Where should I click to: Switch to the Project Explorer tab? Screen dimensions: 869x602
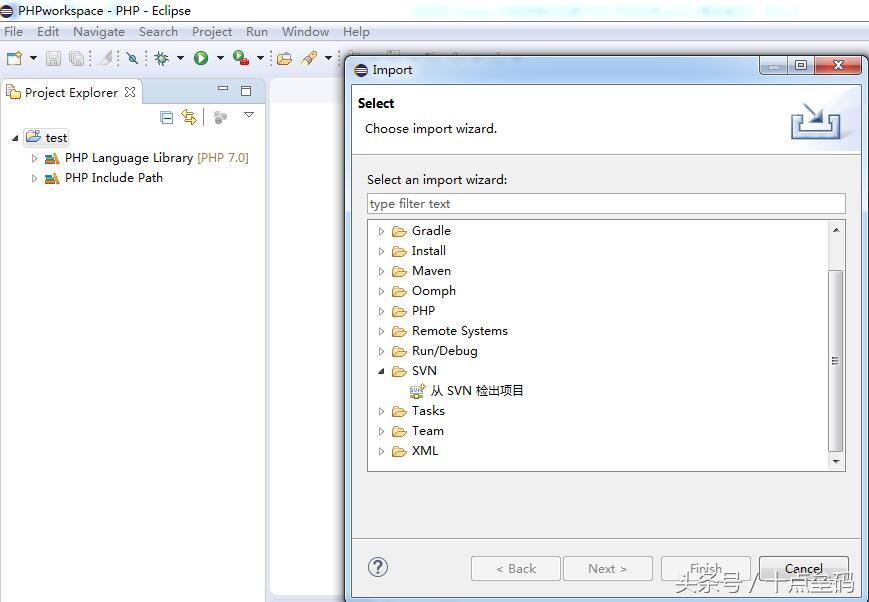(x=70, y=91)
